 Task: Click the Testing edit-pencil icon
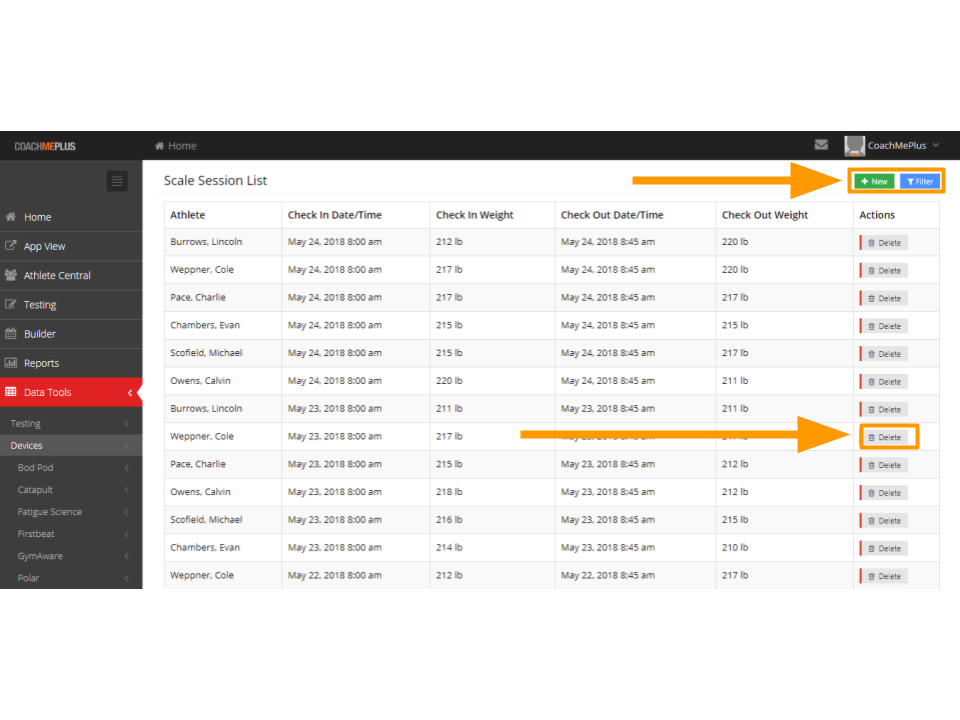click(11, 304)
